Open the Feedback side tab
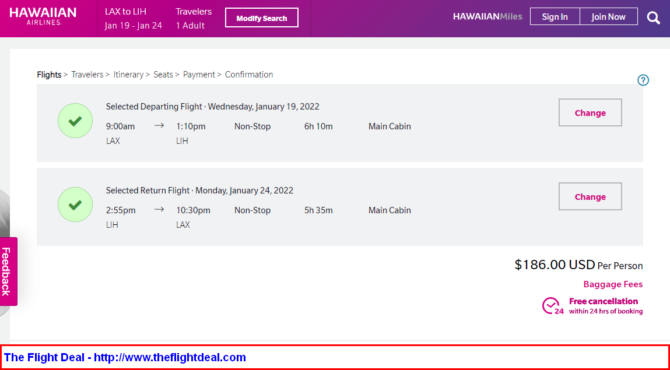The image size is (670, 370). [8, 271]
